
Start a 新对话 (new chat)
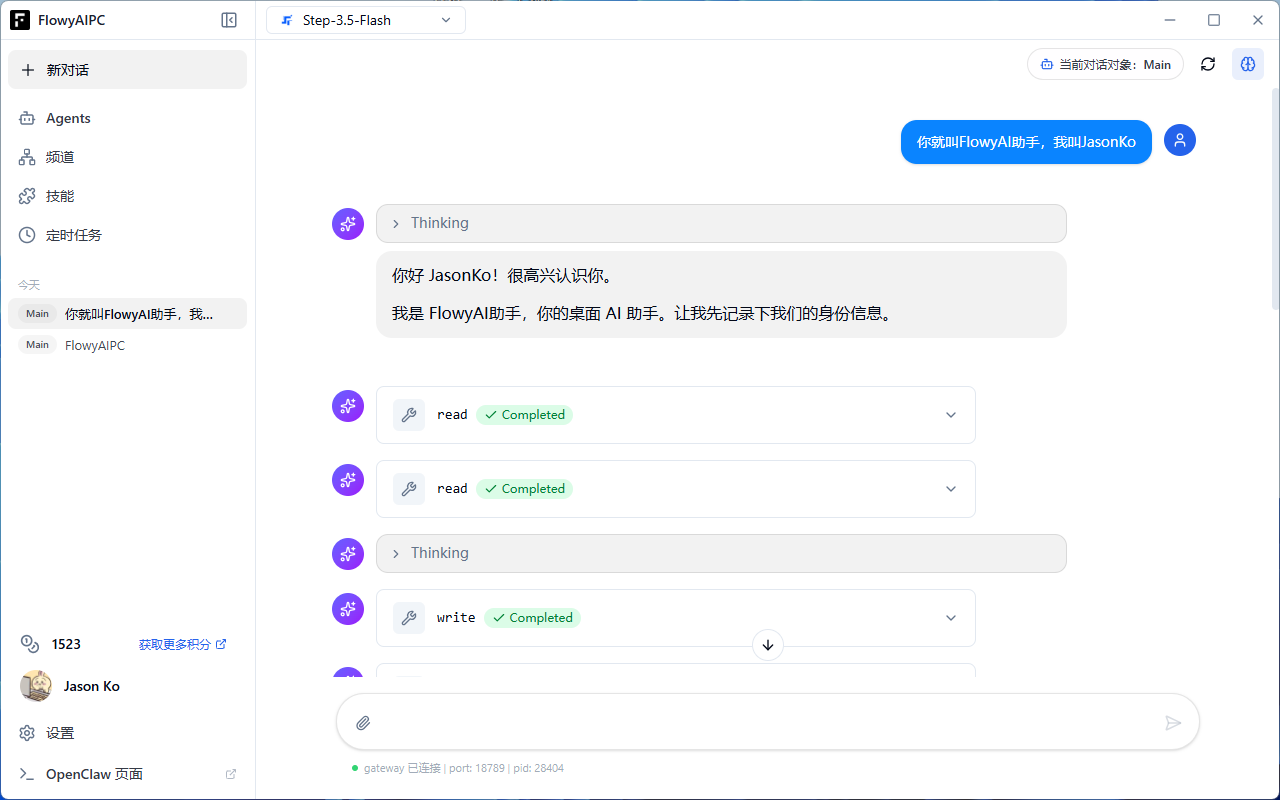click(x=127, y=69)
